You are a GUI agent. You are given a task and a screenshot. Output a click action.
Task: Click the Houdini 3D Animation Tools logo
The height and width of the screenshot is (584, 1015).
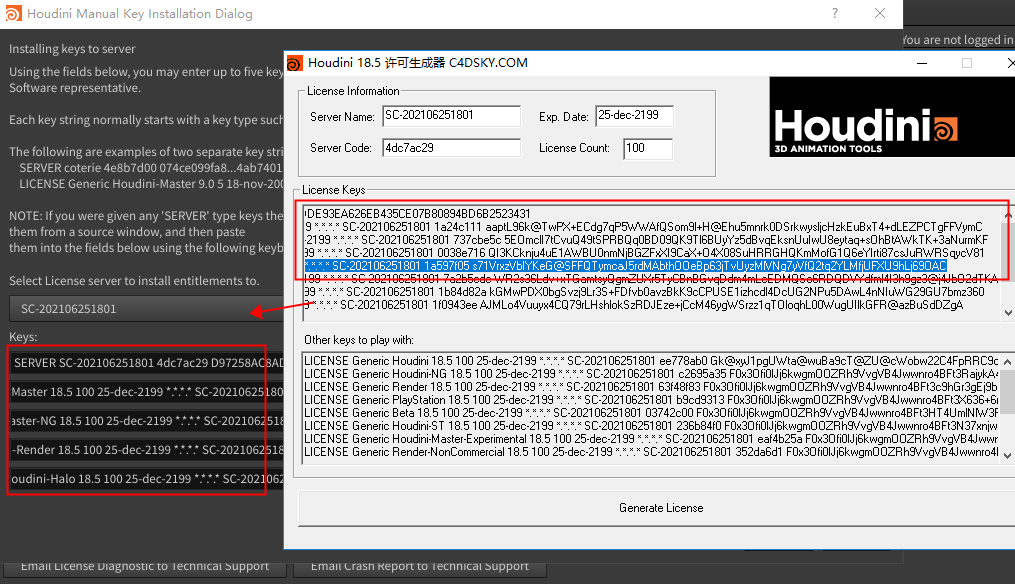click(x=892, y=117)
